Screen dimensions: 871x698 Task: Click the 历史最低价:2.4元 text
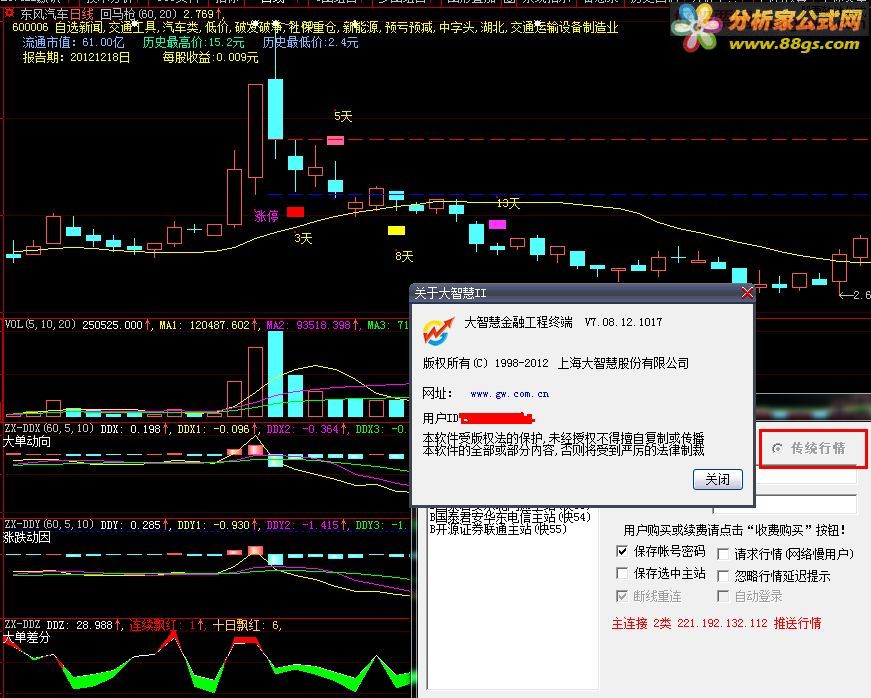[x=311, y=42]
